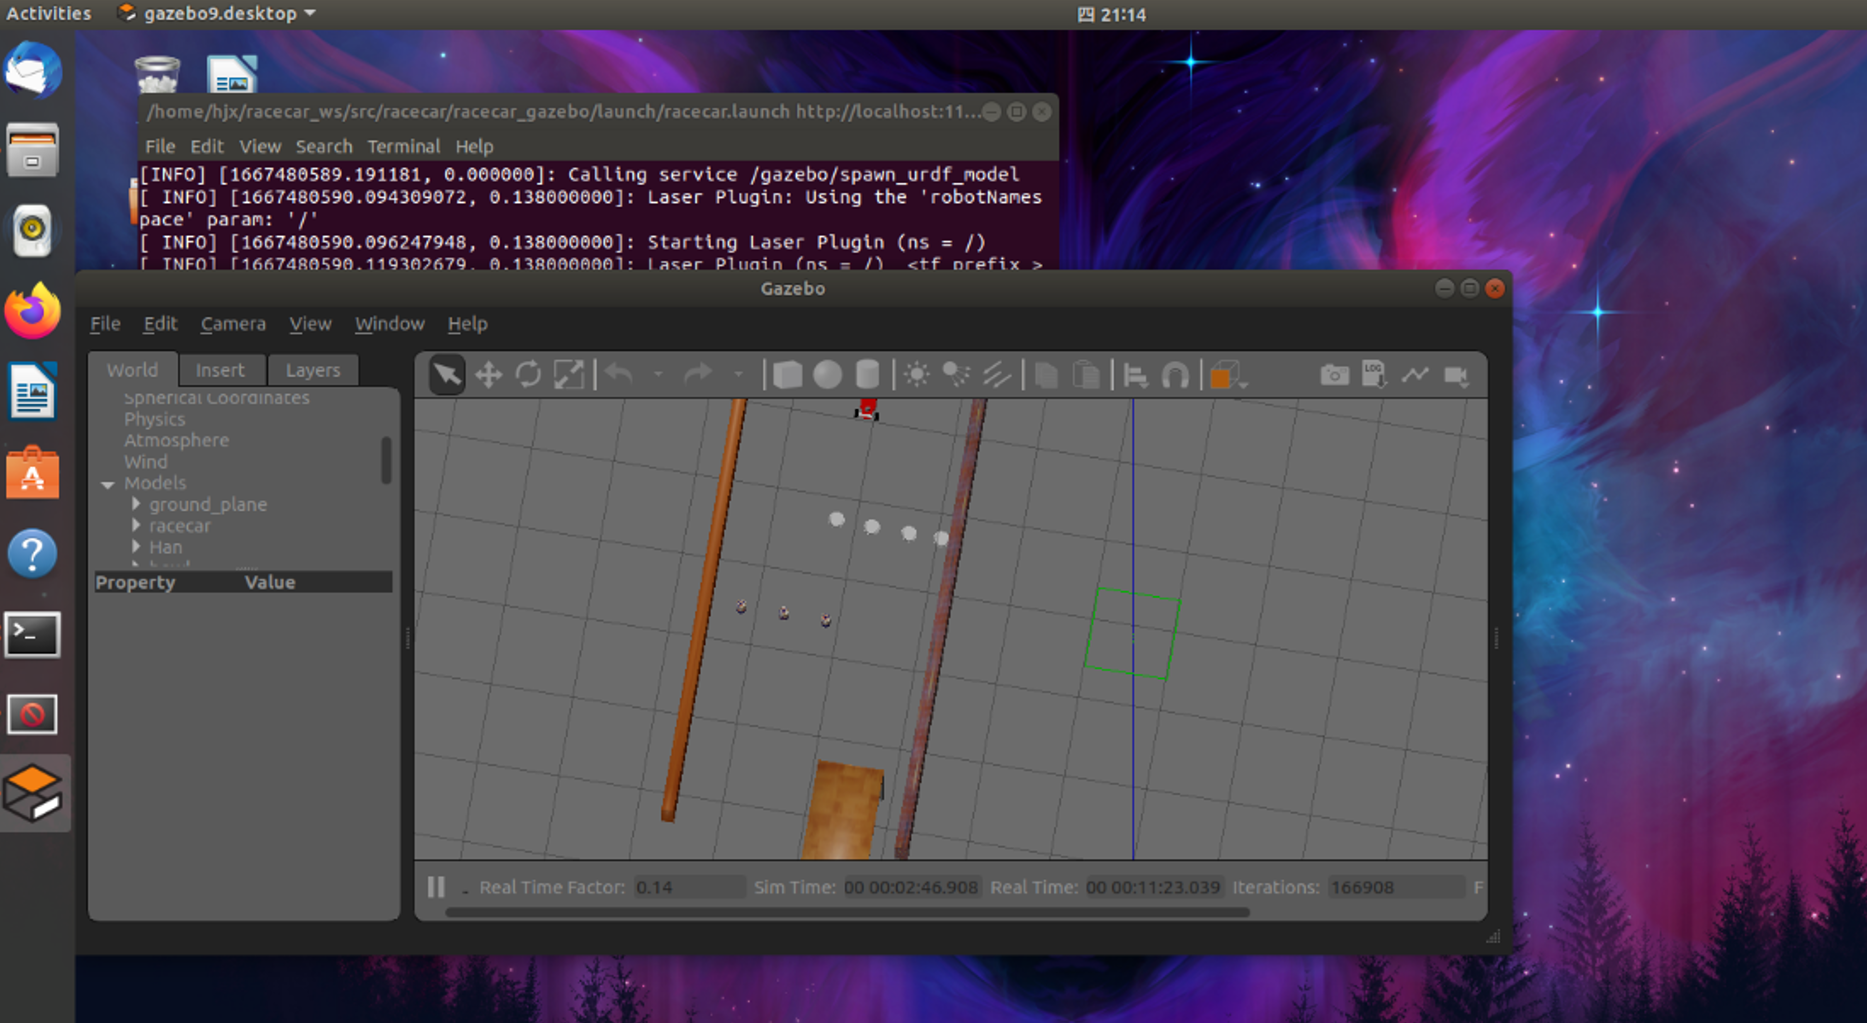Click the world tree vertical scrollbar
This screenshot has height=1023, width=1867.
tap(386, 460)
